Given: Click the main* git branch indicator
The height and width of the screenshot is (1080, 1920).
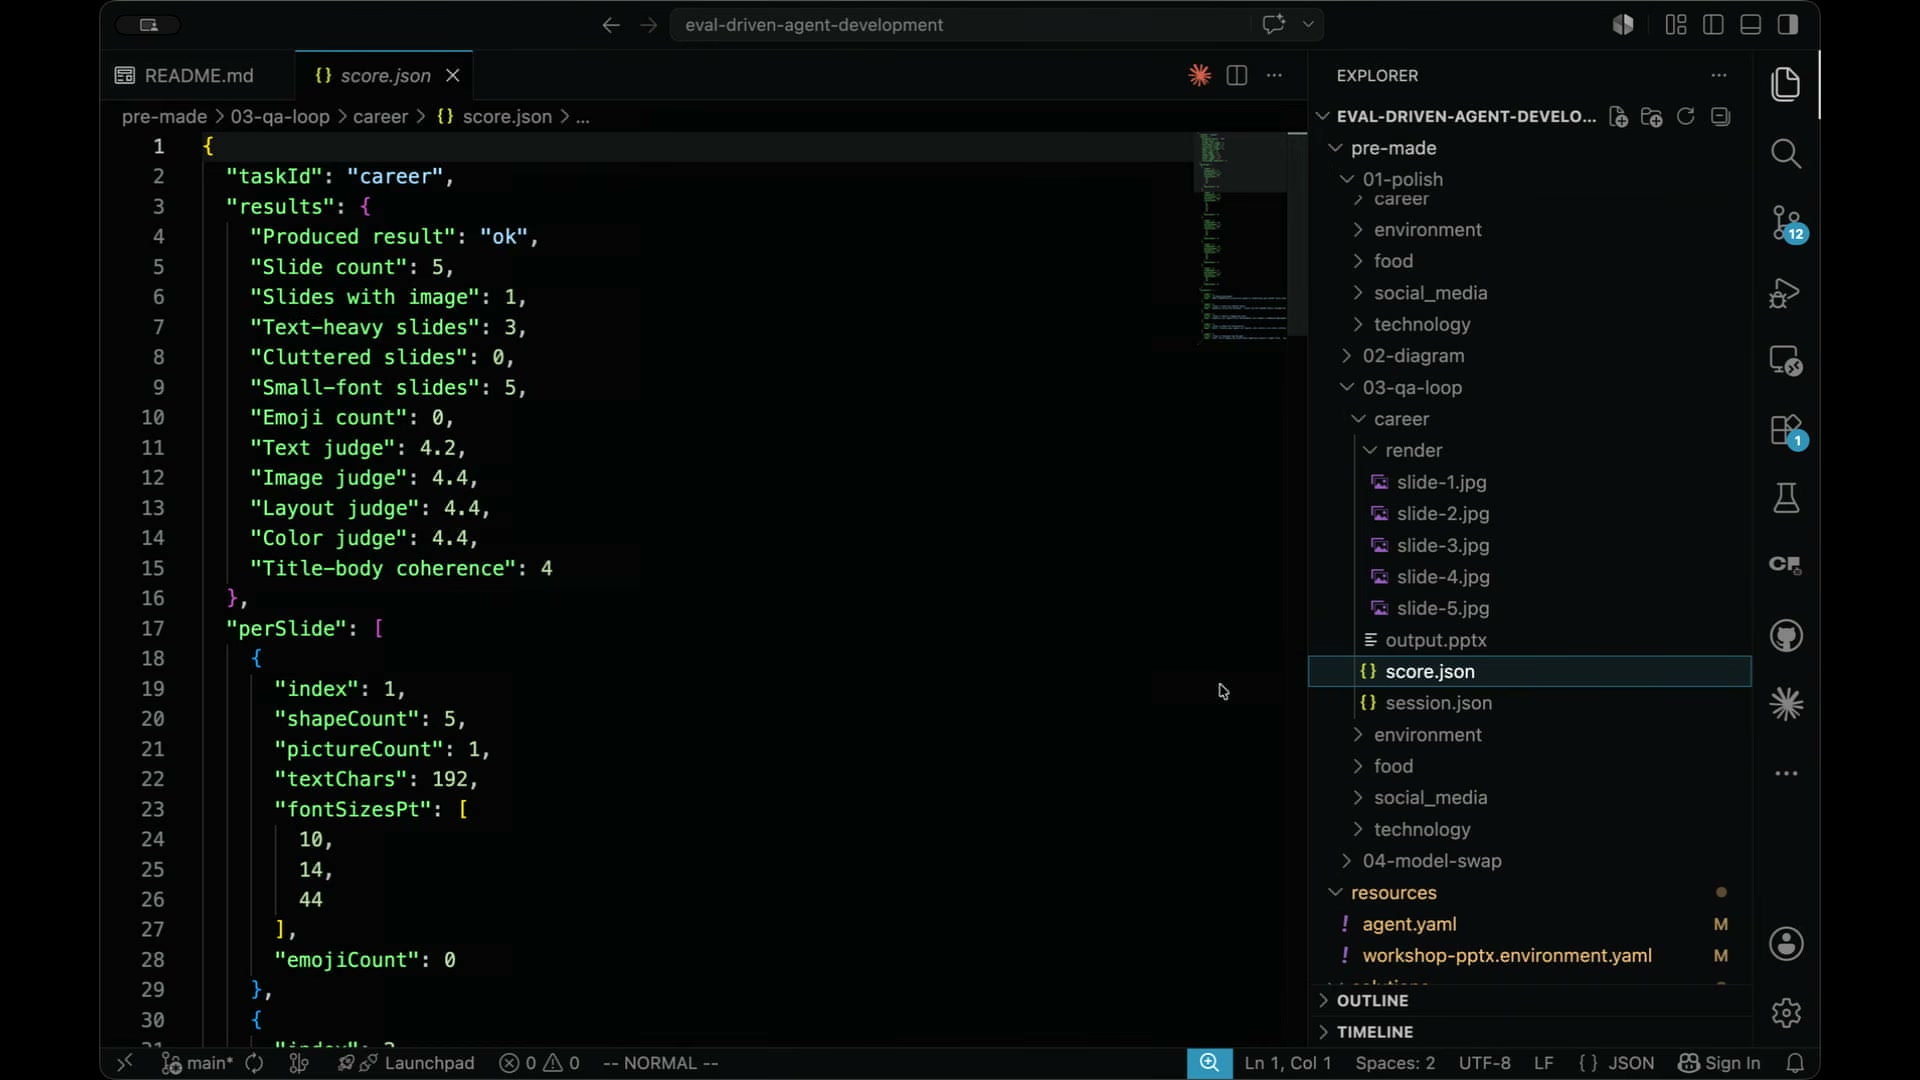Looking at the screenshot, I should [197, 1063].
